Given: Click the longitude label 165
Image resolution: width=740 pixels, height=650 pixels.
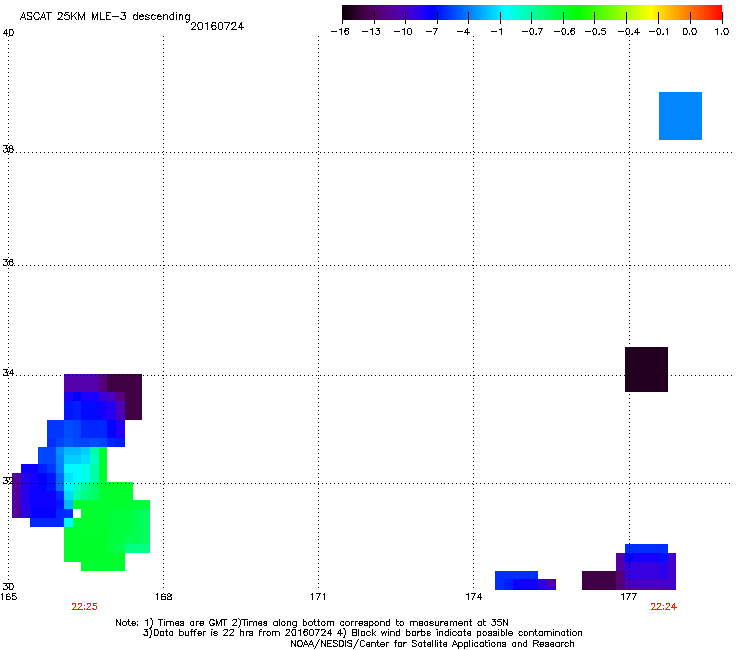Looking at the screenshot, I should (x=9, y=597).
